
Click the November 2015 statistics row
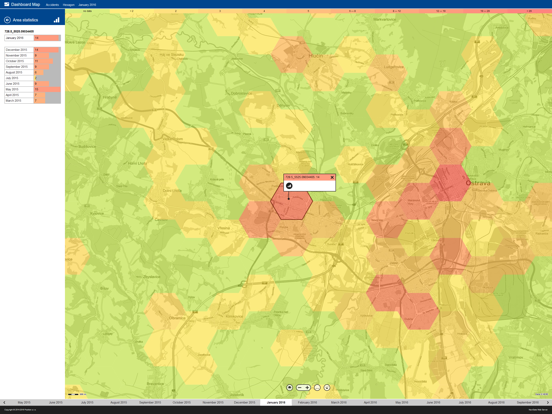32,55
